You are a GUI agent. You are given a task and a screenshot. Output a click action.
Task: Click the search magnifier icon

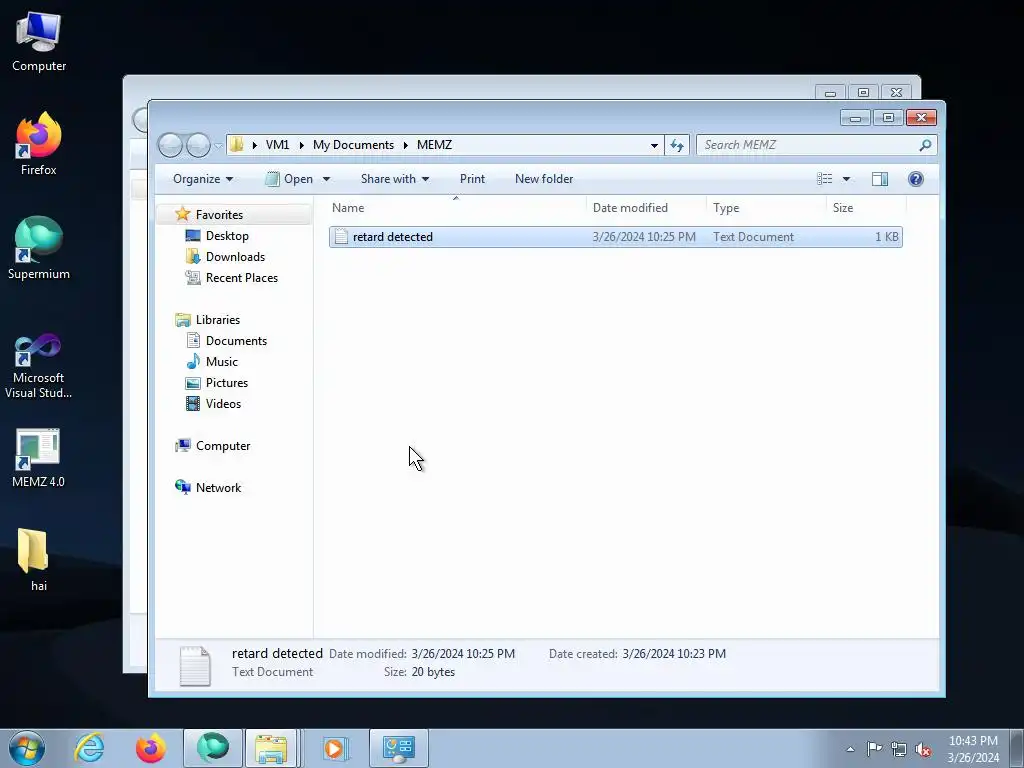pos(925,145)
